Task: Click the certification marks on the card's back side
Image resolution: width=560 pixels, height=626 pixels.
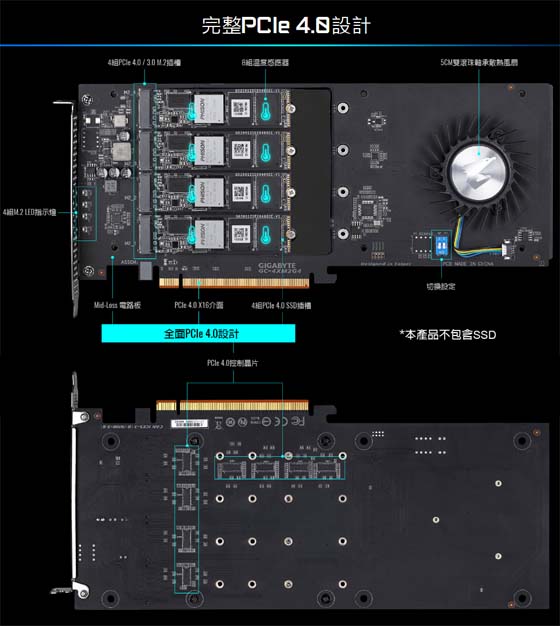Action: click(259, 422)
